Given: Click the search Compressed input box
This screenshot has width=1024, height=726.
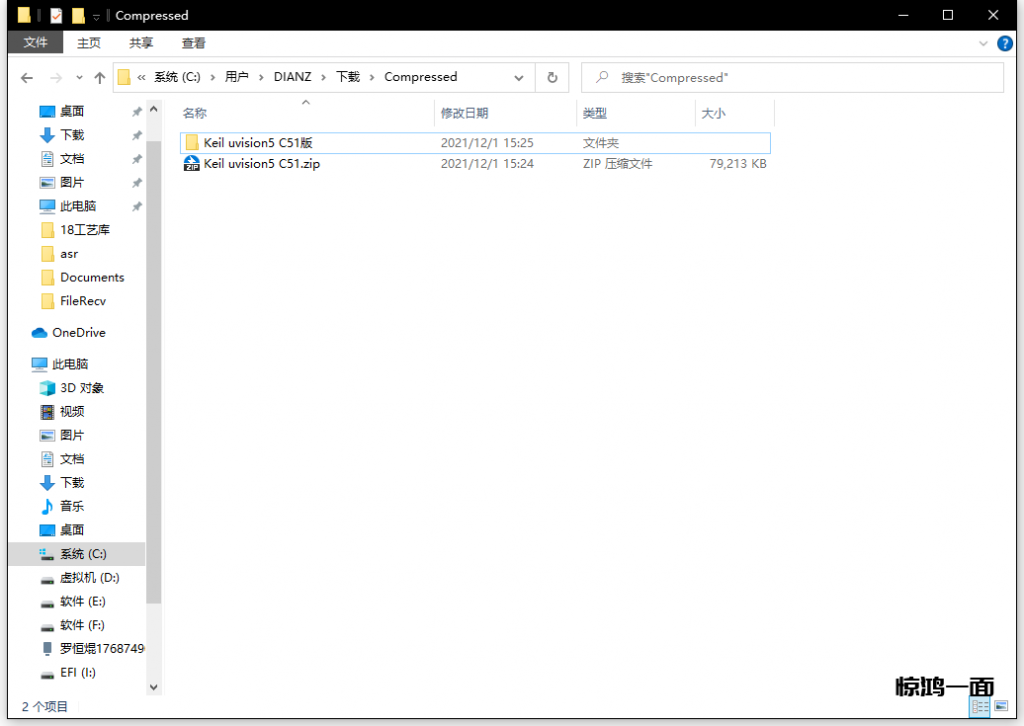Looking at the screenshot, I should [800, 78].
